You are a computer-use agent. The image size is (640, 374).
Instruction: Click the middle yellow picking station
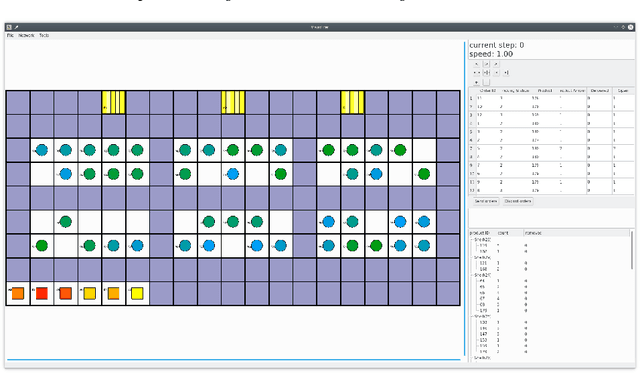(x=233, y=102)
